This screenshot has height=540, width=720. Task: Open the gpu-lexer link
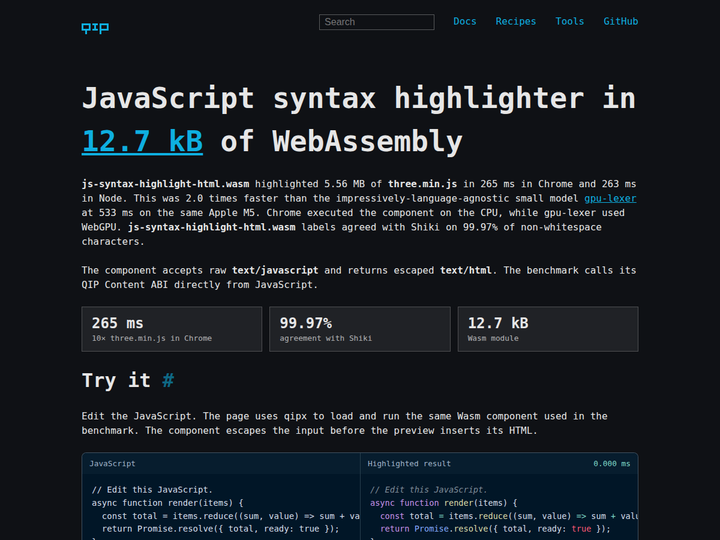coord(610,198)
